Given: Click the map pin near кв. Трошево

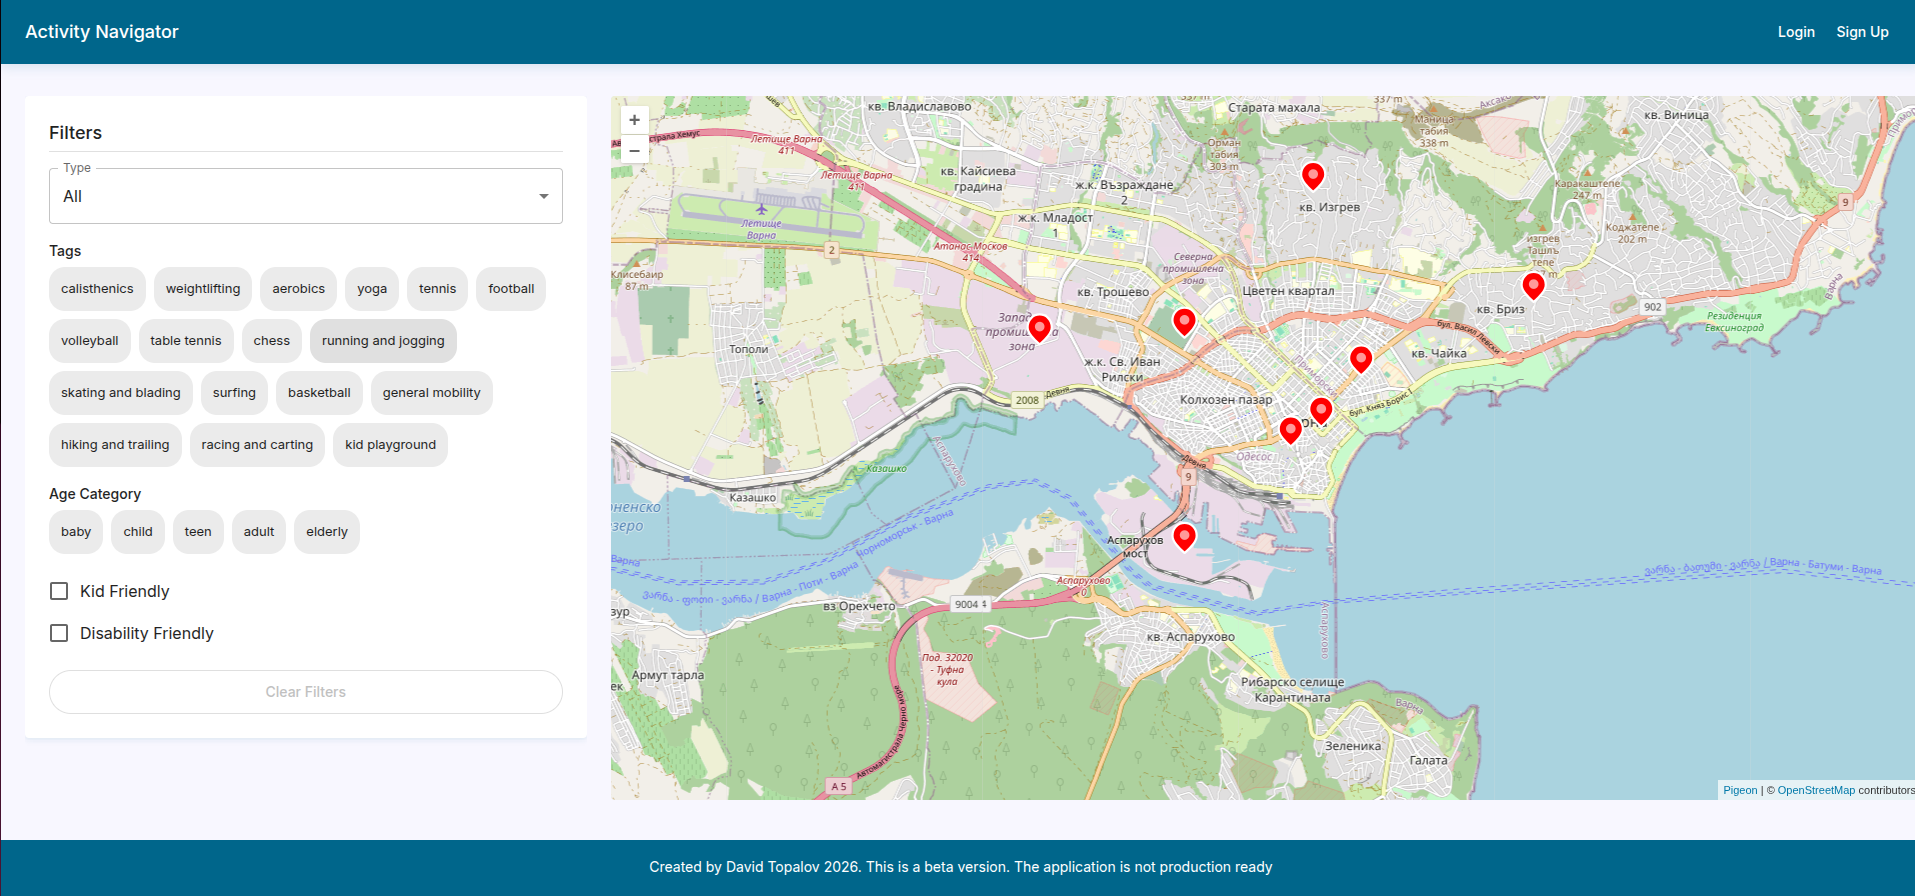Looking at the screenshot, I should [1184, 321].
